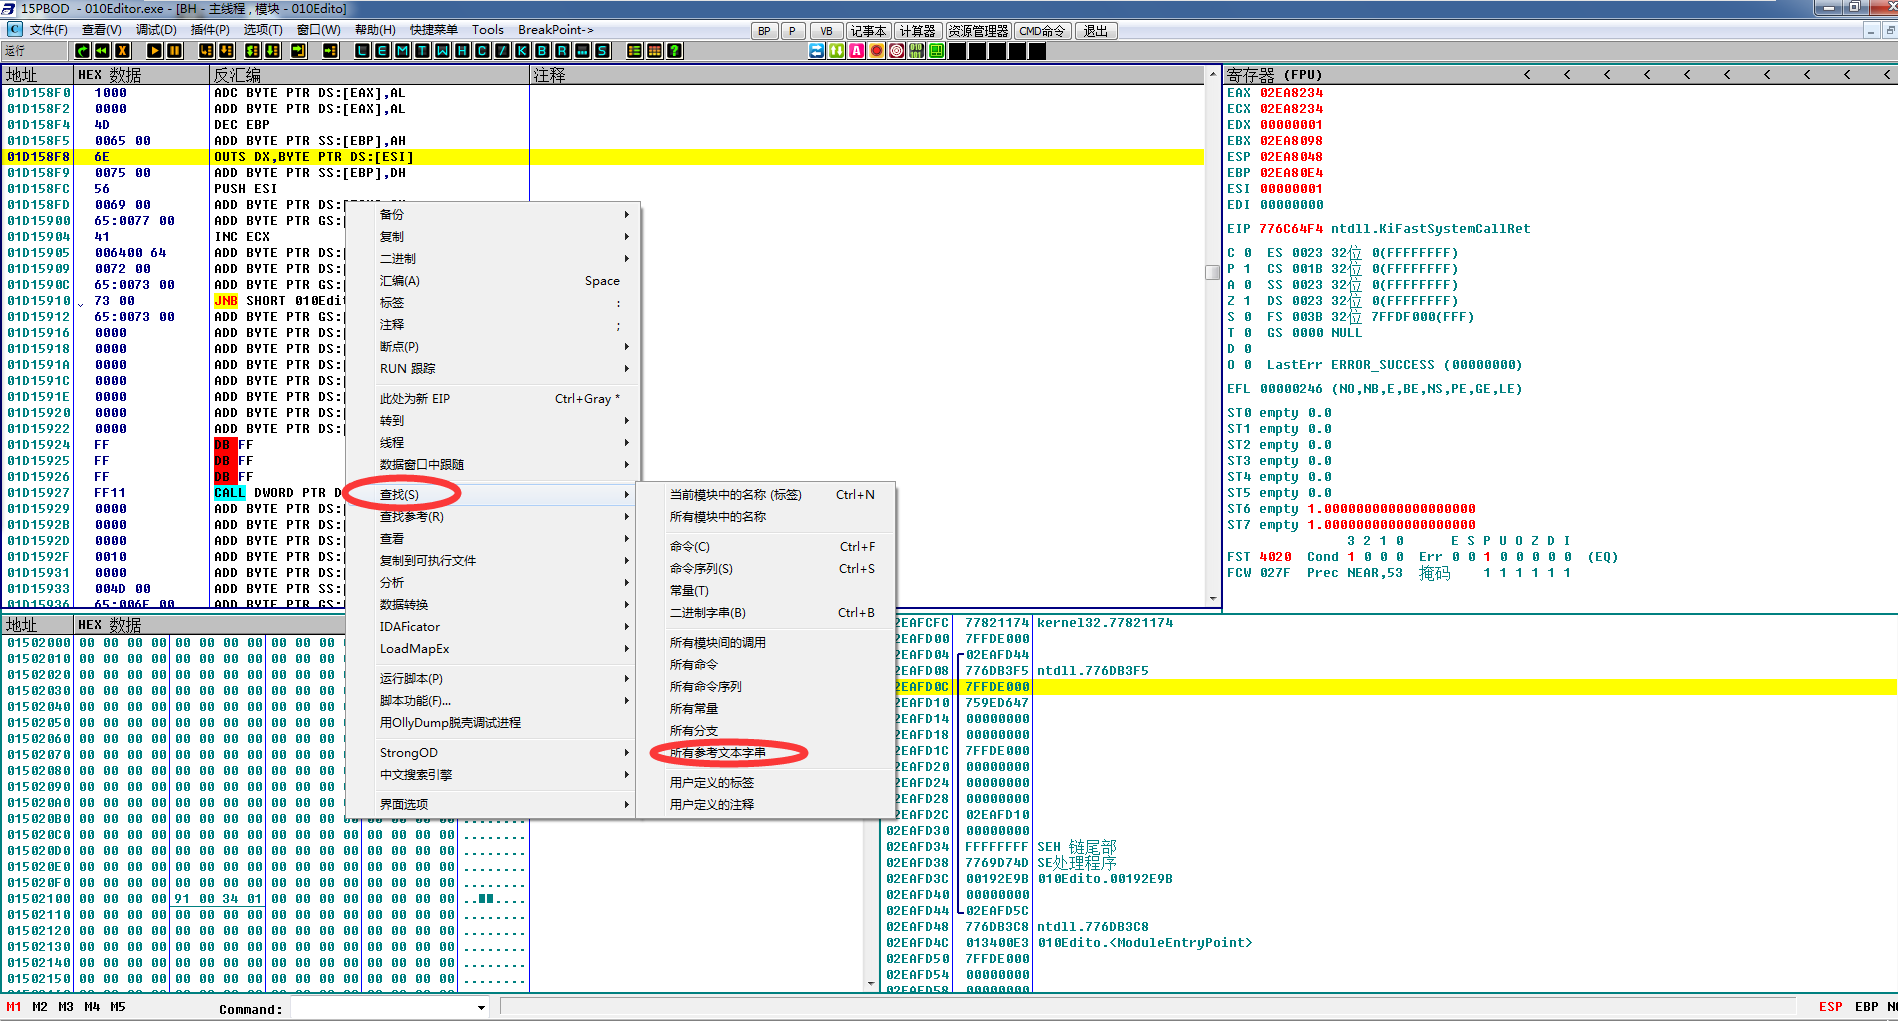Open the 插件(P) menu
The width and height of the screenshot is (1898, 1021).
210,30
